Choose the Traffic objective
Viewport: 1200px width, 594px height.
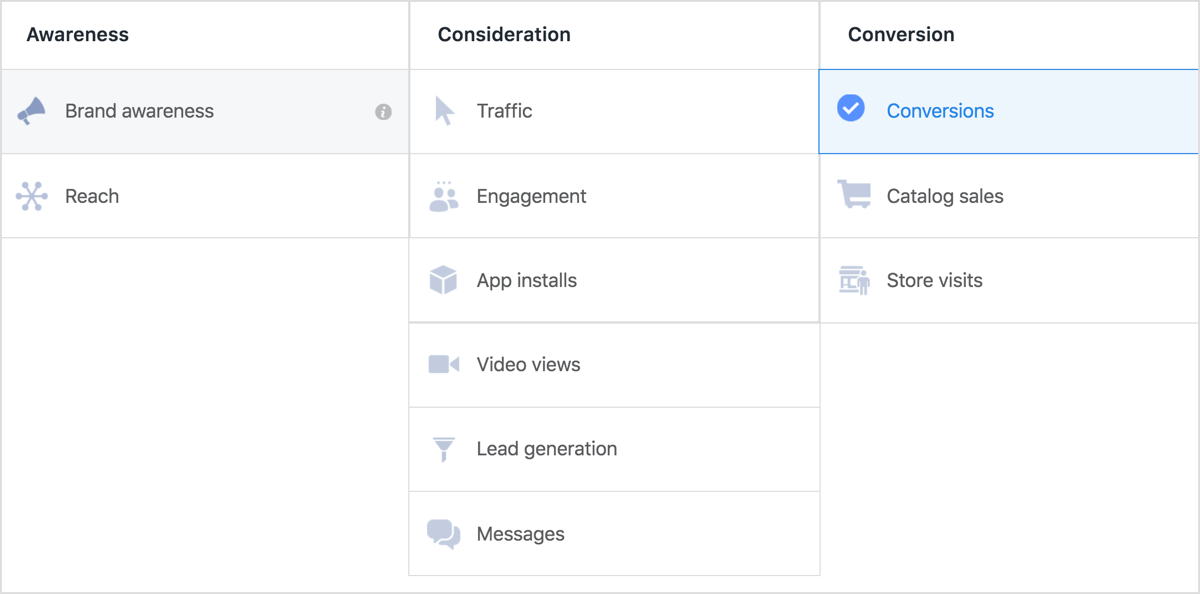coord(614,112)
